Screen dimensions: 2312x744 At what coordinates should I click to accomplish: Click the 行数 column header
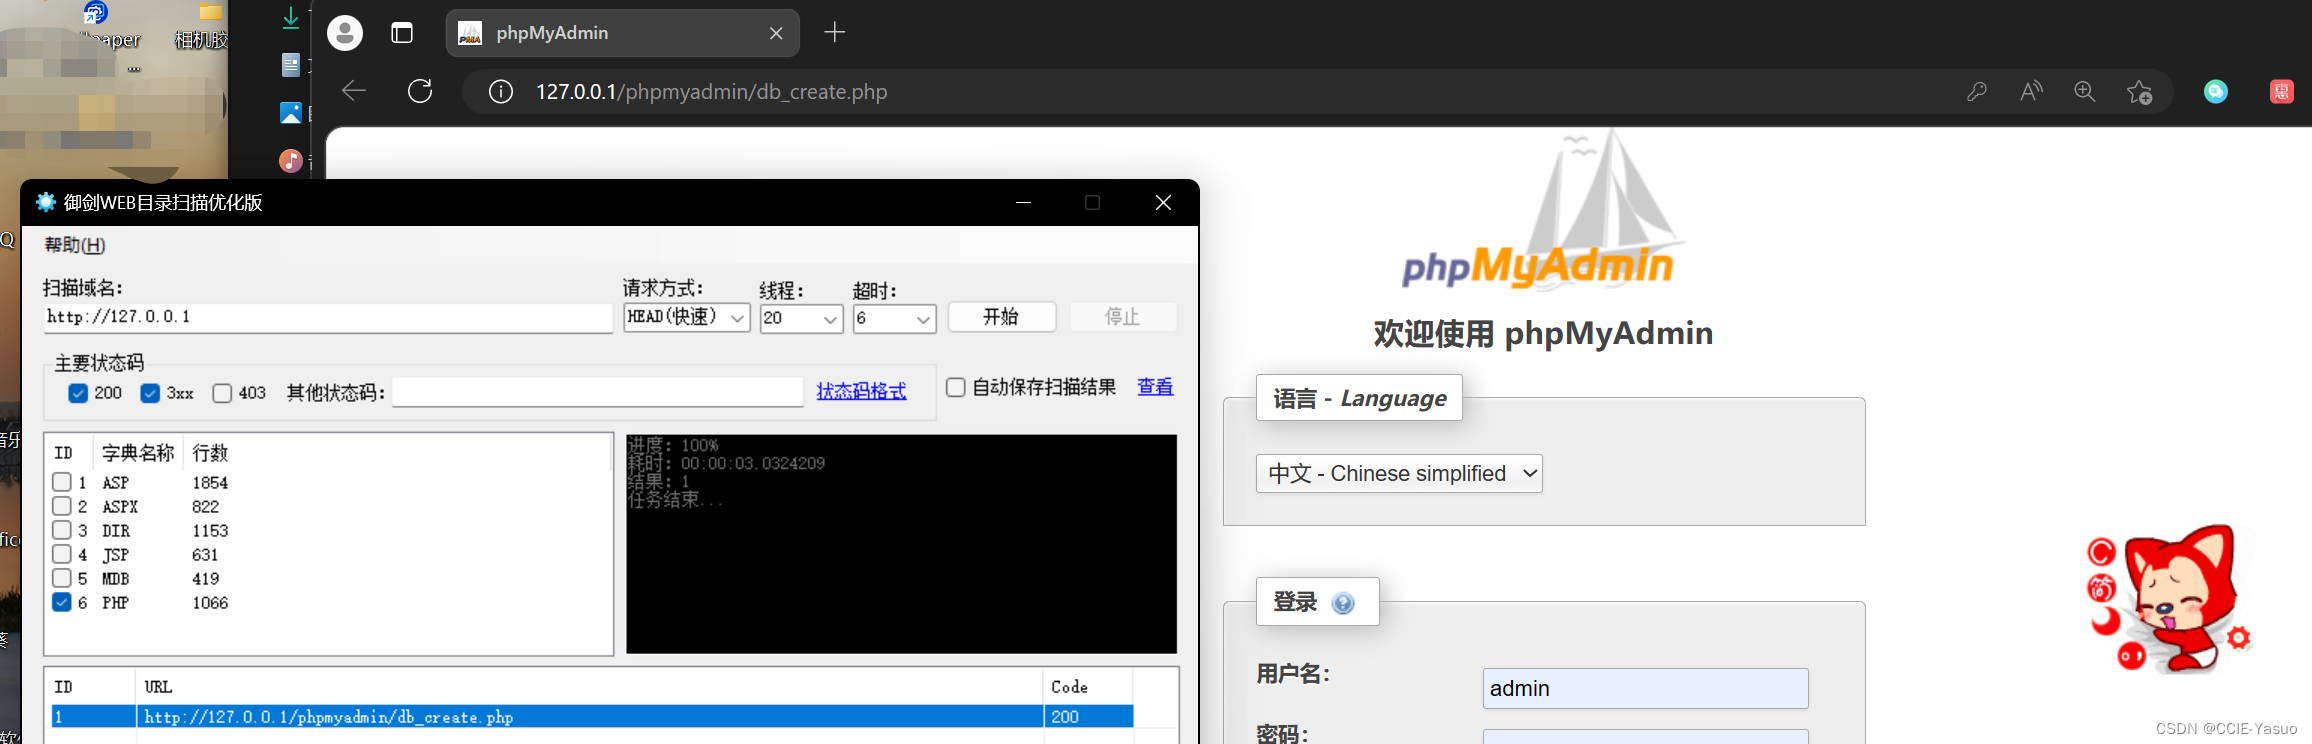(x=210, y=453)
